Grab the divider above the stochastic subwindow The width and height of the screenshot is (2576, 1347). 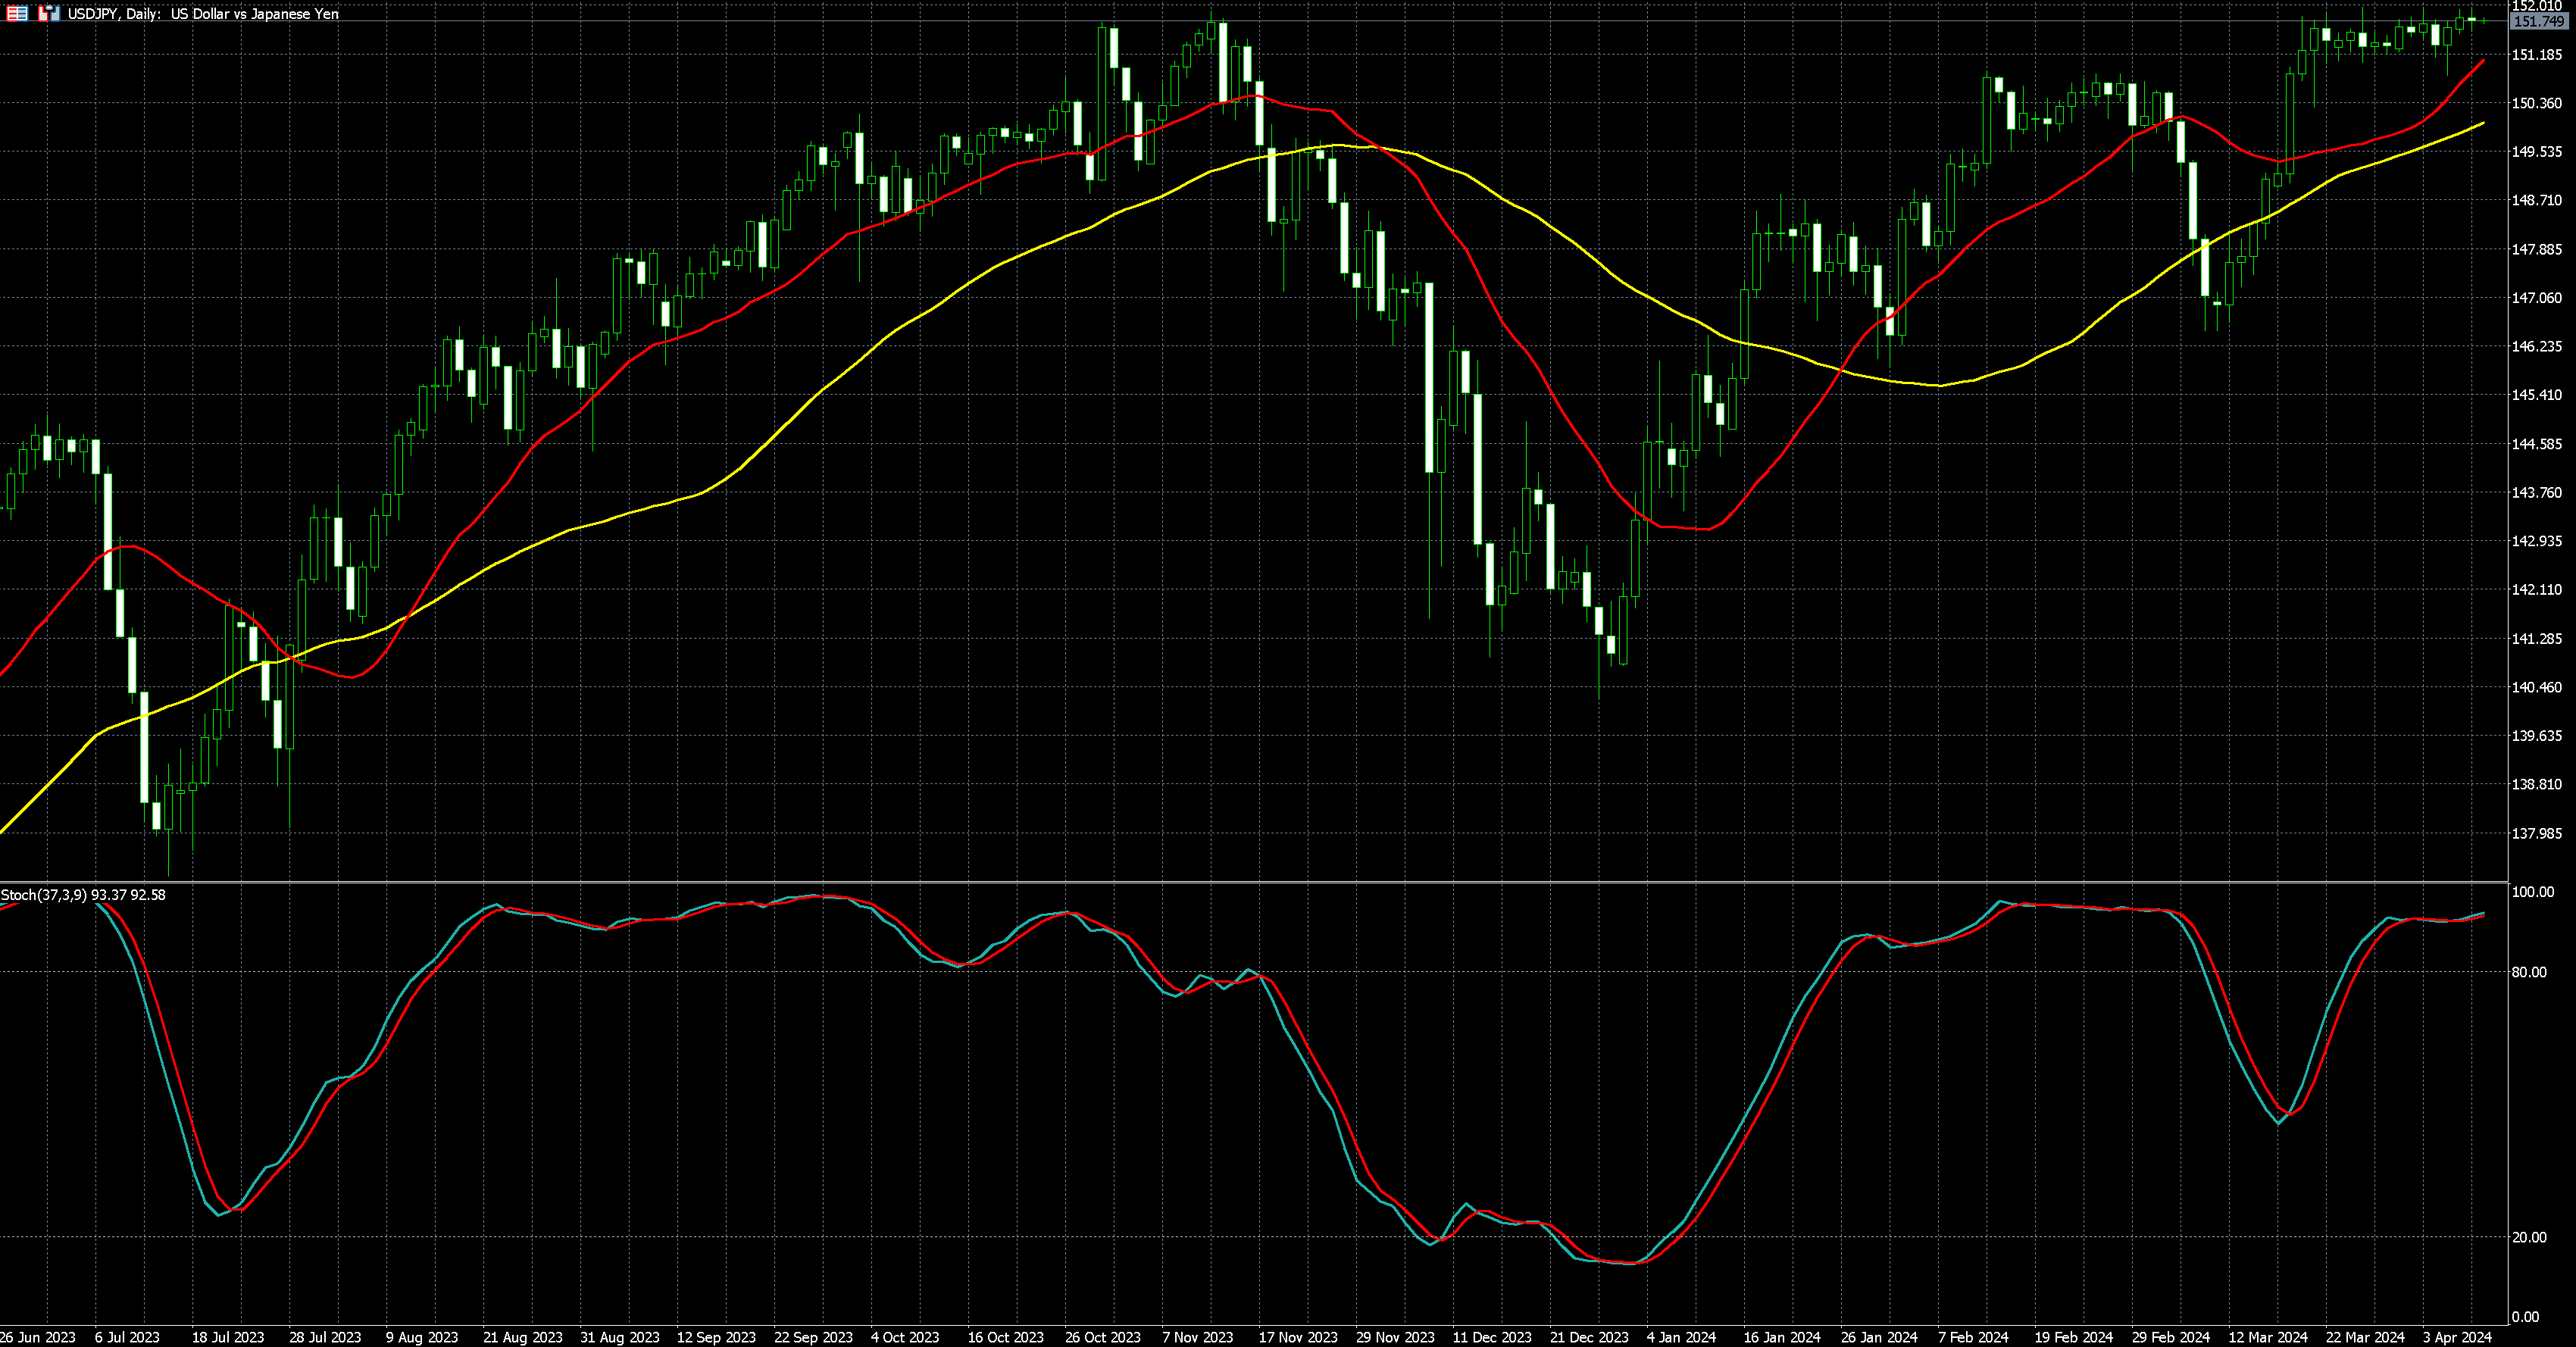(x=1250, y=881)
